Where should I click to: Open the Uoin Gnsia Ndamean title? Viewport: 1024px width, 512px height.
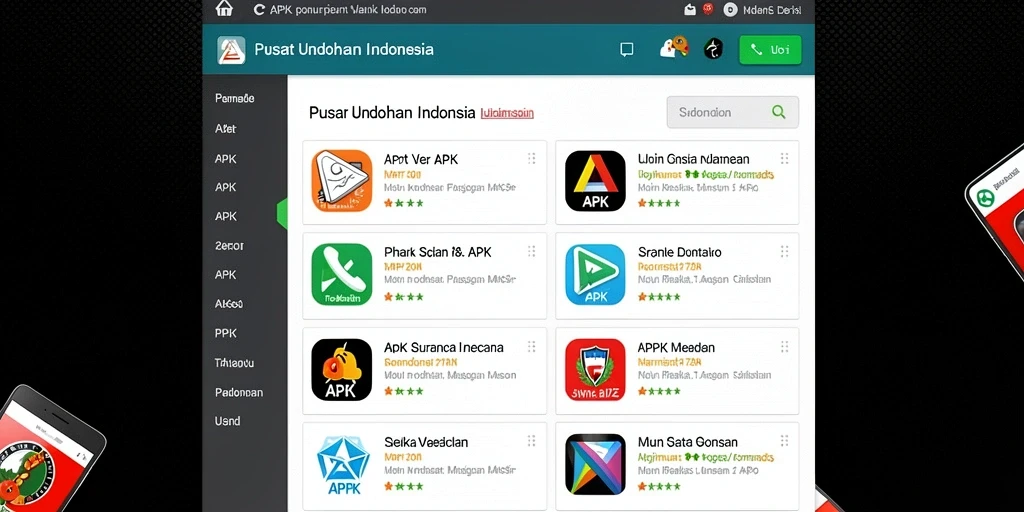click(x=694, y=159)
